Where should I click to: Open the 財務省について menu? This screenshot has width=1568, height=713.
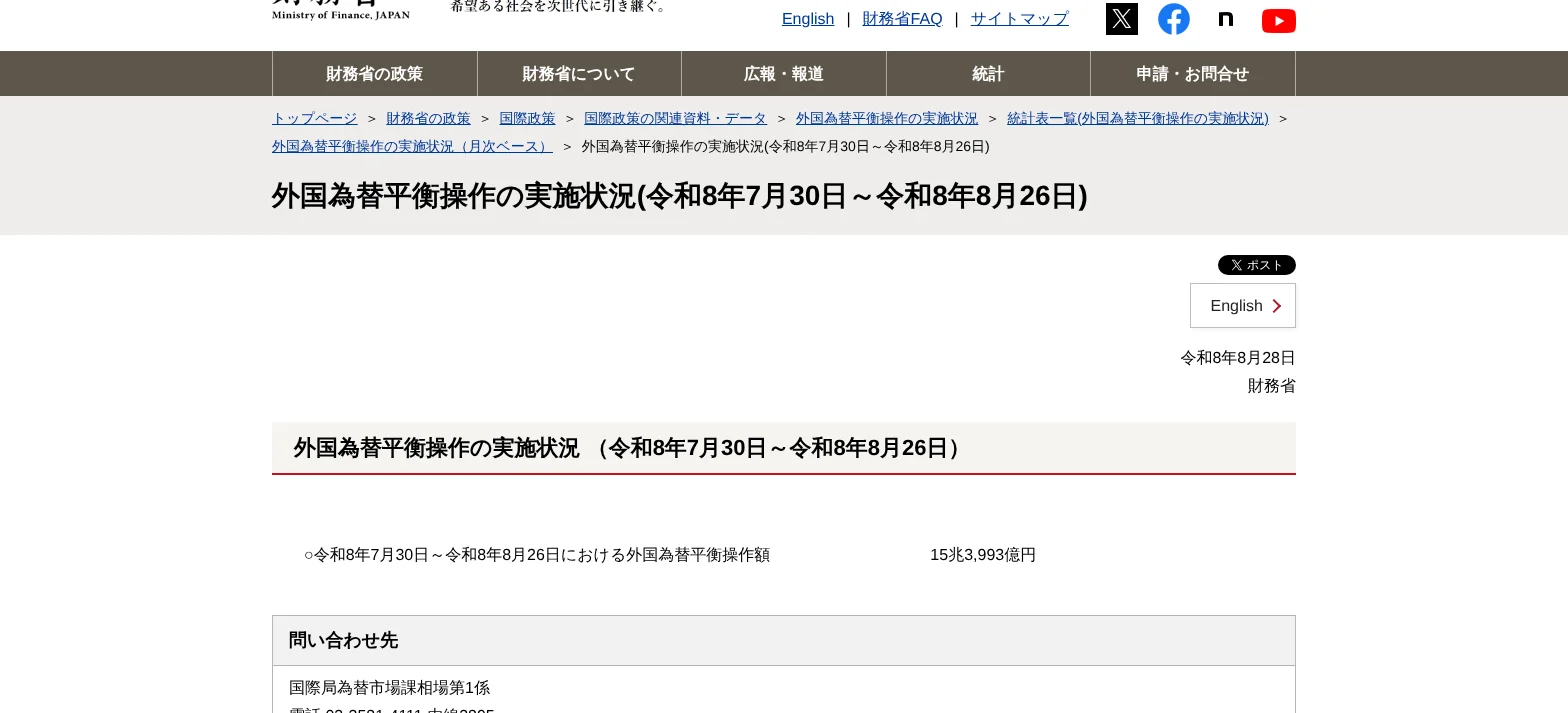click(579, 74)
